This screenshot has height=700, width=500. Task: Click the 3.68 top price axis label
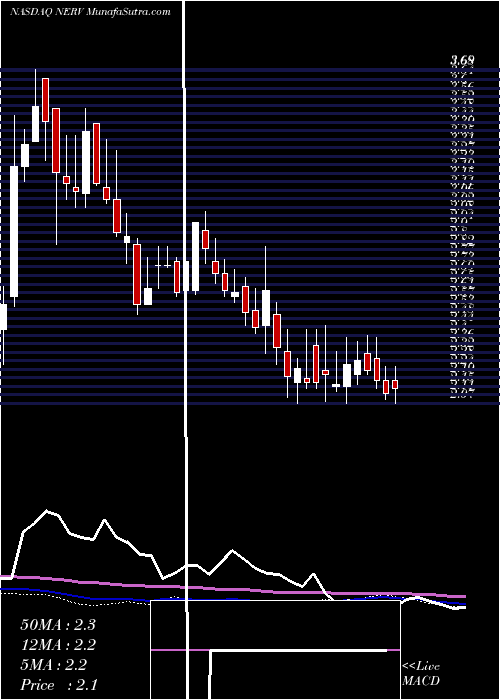coord(462,60)
